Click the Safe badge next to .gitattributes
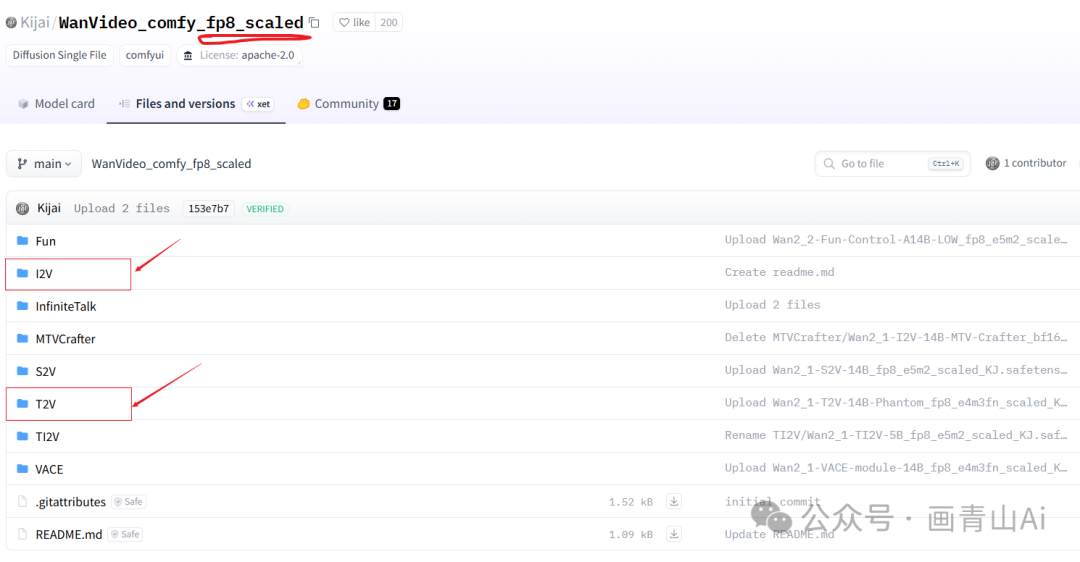The height and width of the screenshot is (562, 1080). pos(129,502)
